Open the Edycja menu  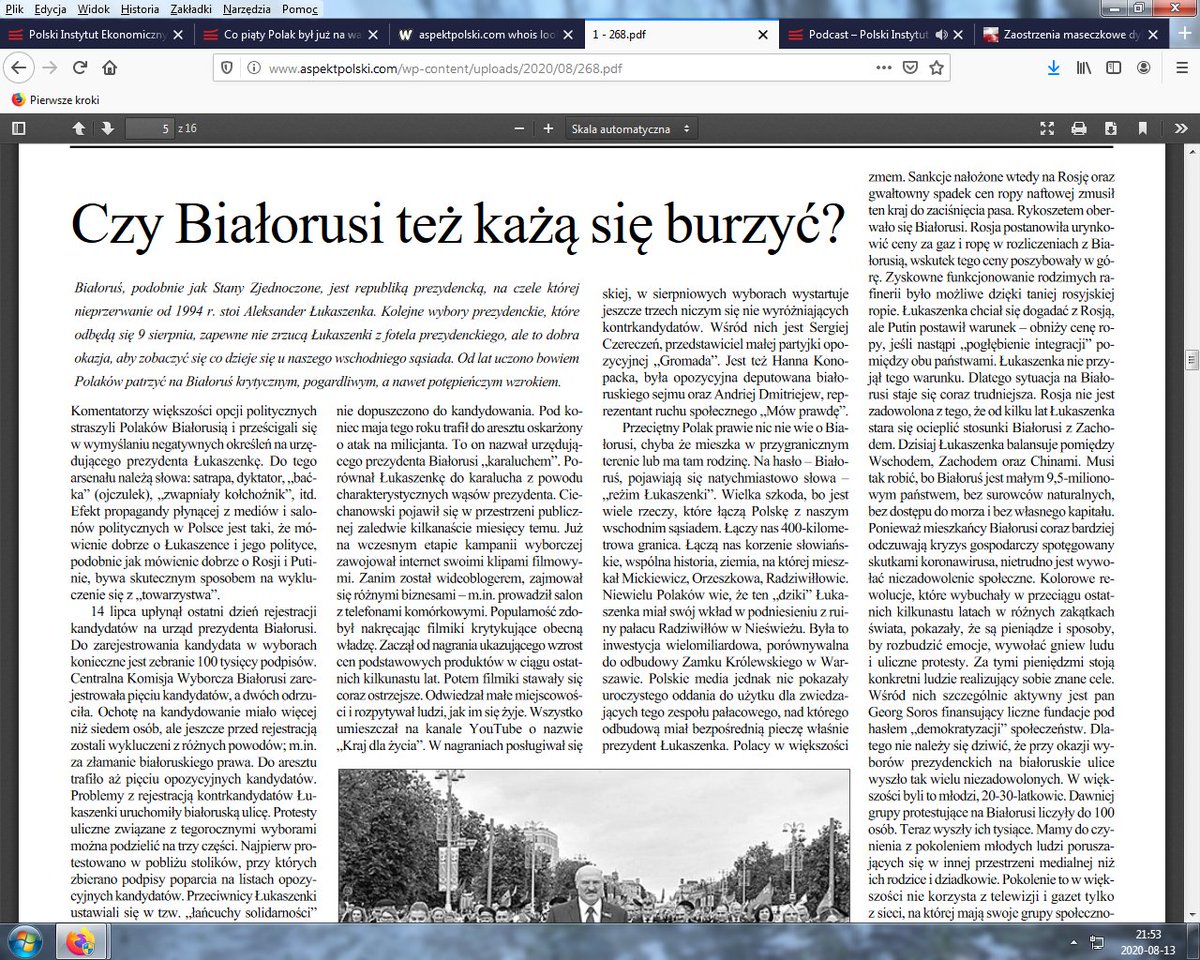pyautogui.click(x=49, y=8)
